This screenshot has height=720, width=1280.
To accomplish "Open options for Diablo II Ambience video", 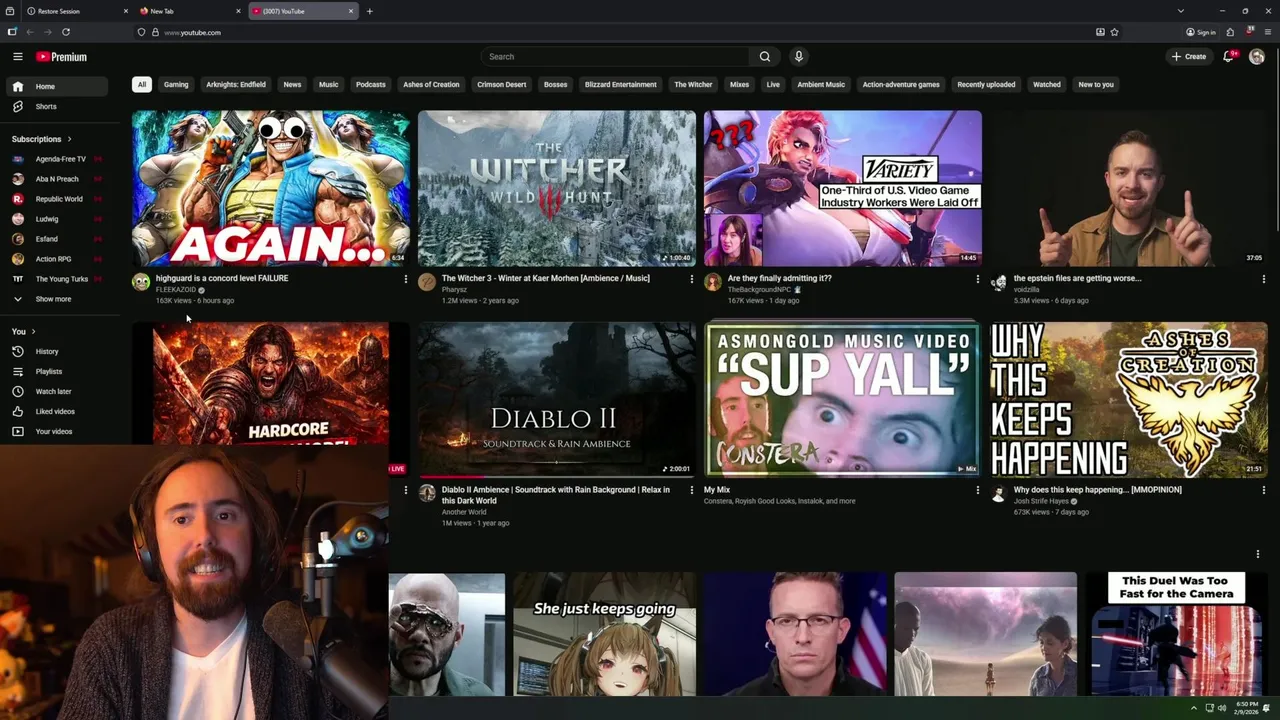I will 691,490.
